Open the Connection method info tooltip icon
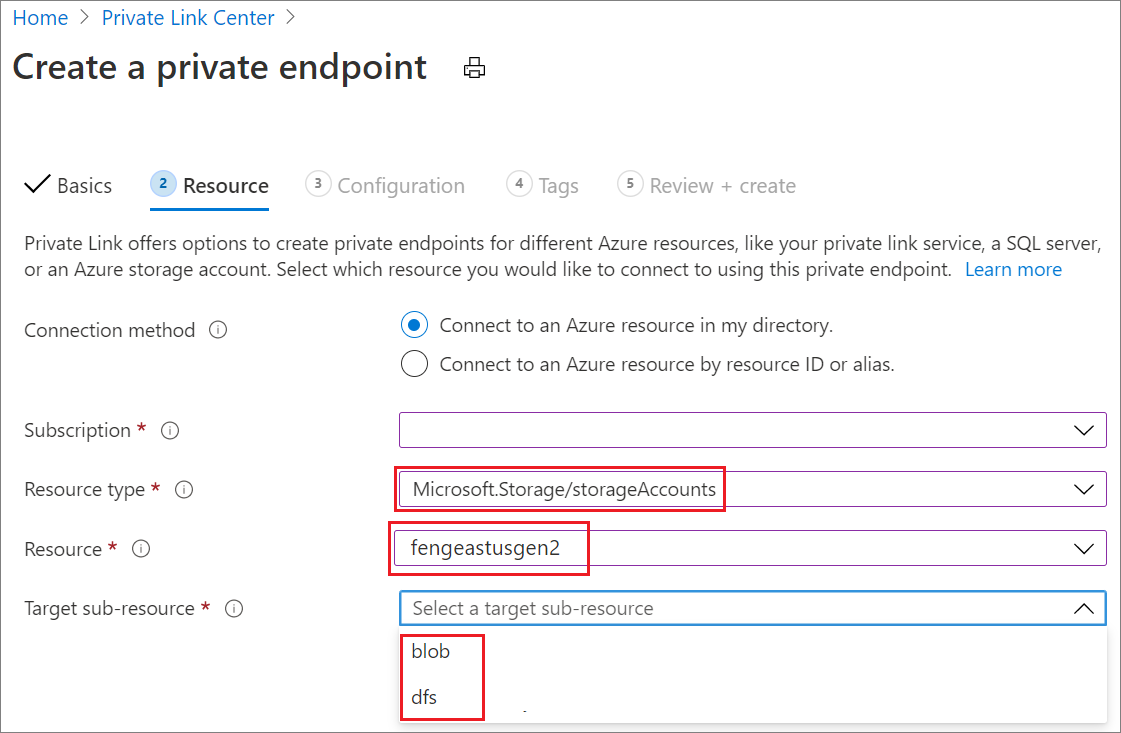The width and height of the screenshot is (1121, 733). click(218, 330)
